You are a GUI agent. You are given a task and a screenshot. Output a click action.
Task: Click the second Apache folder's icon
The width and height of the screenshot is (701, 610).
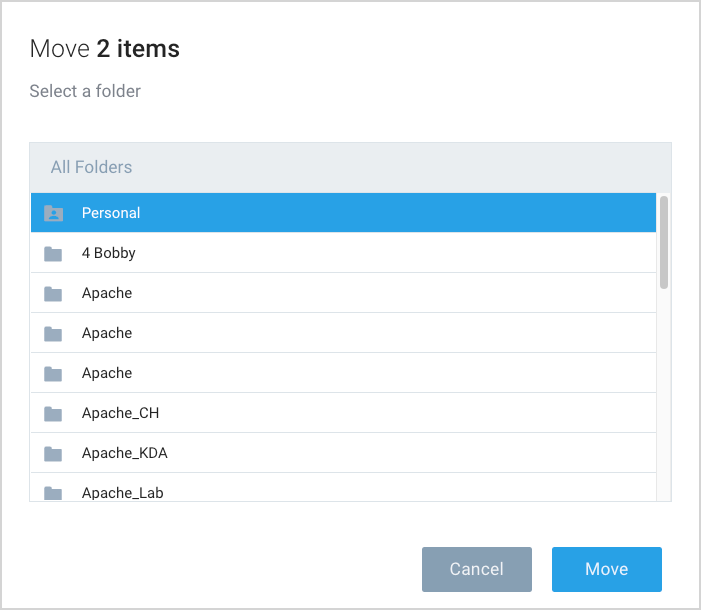coord(54,334)
